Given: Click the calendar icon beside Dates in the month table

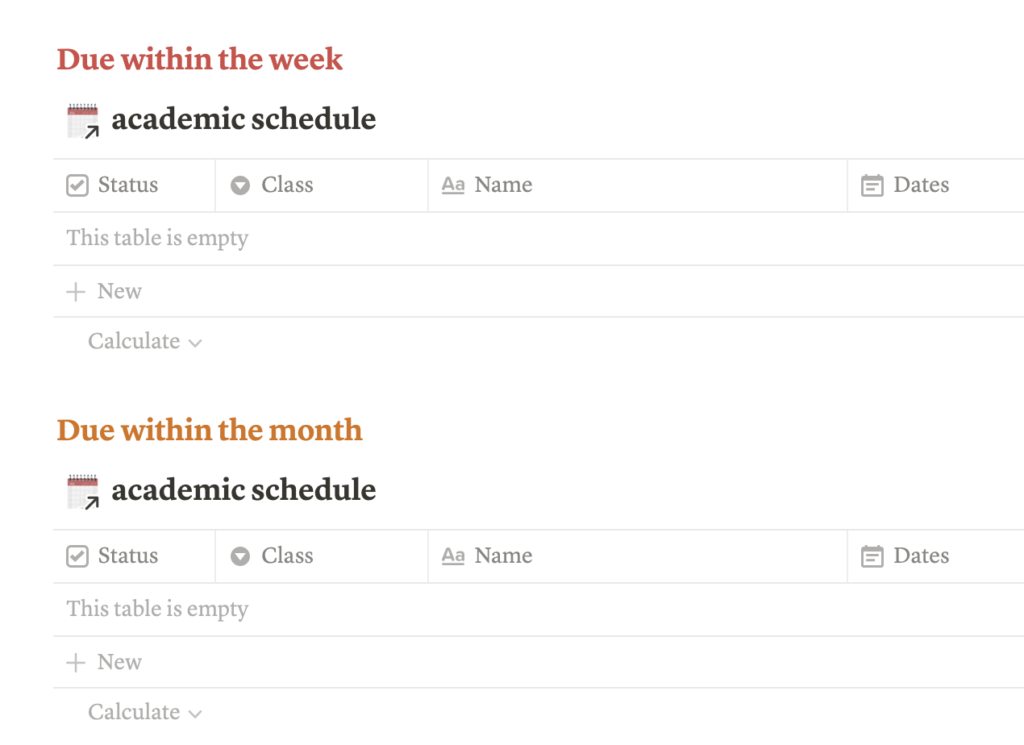Looking at the screenshot, I should pos(871,556).
